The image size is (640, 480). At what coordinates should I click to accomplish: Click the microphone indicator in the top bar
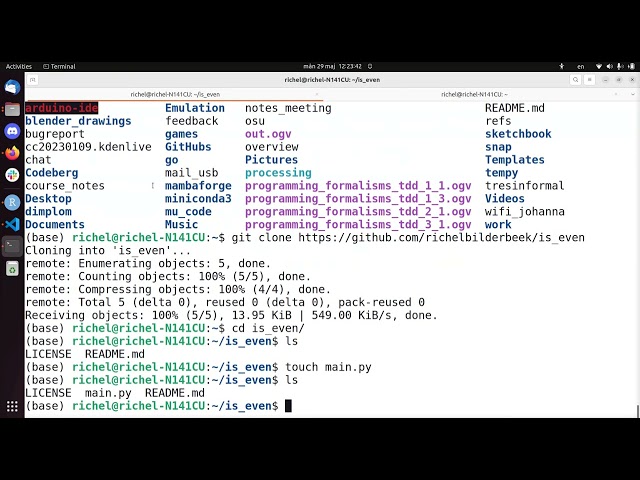click(x=620, y=66)
